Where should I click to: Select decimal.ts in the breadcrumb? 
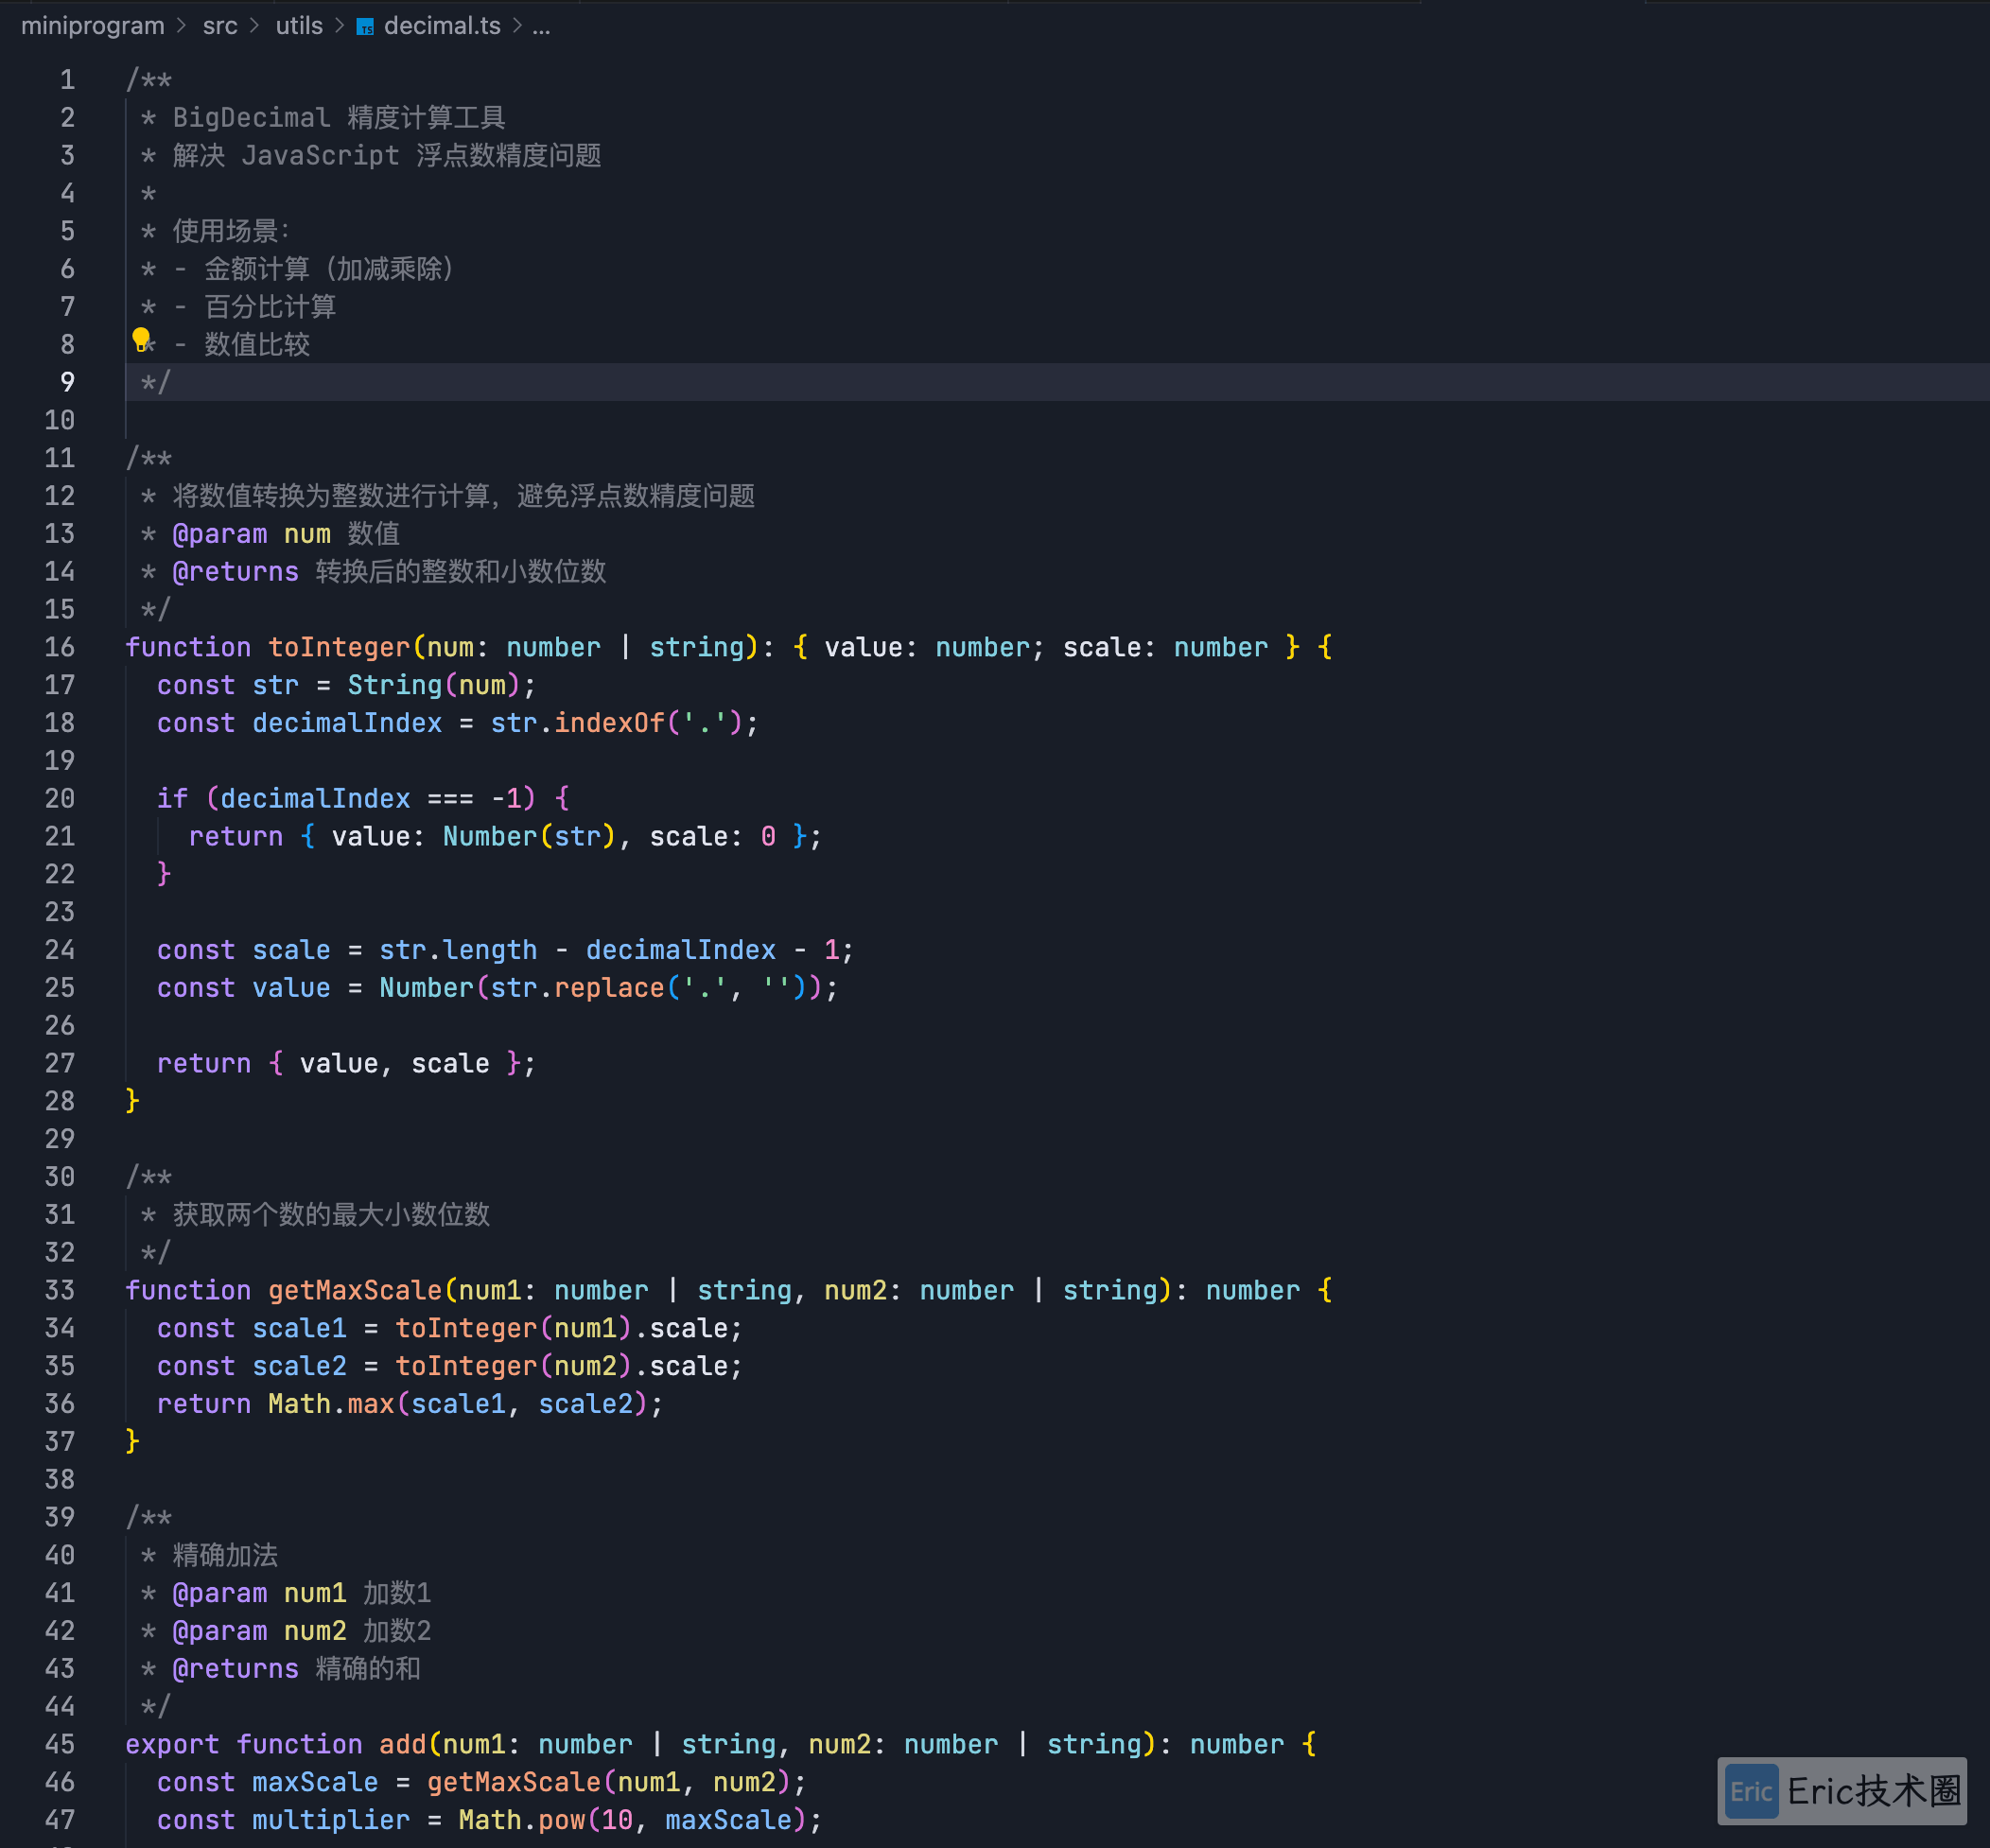442,26
